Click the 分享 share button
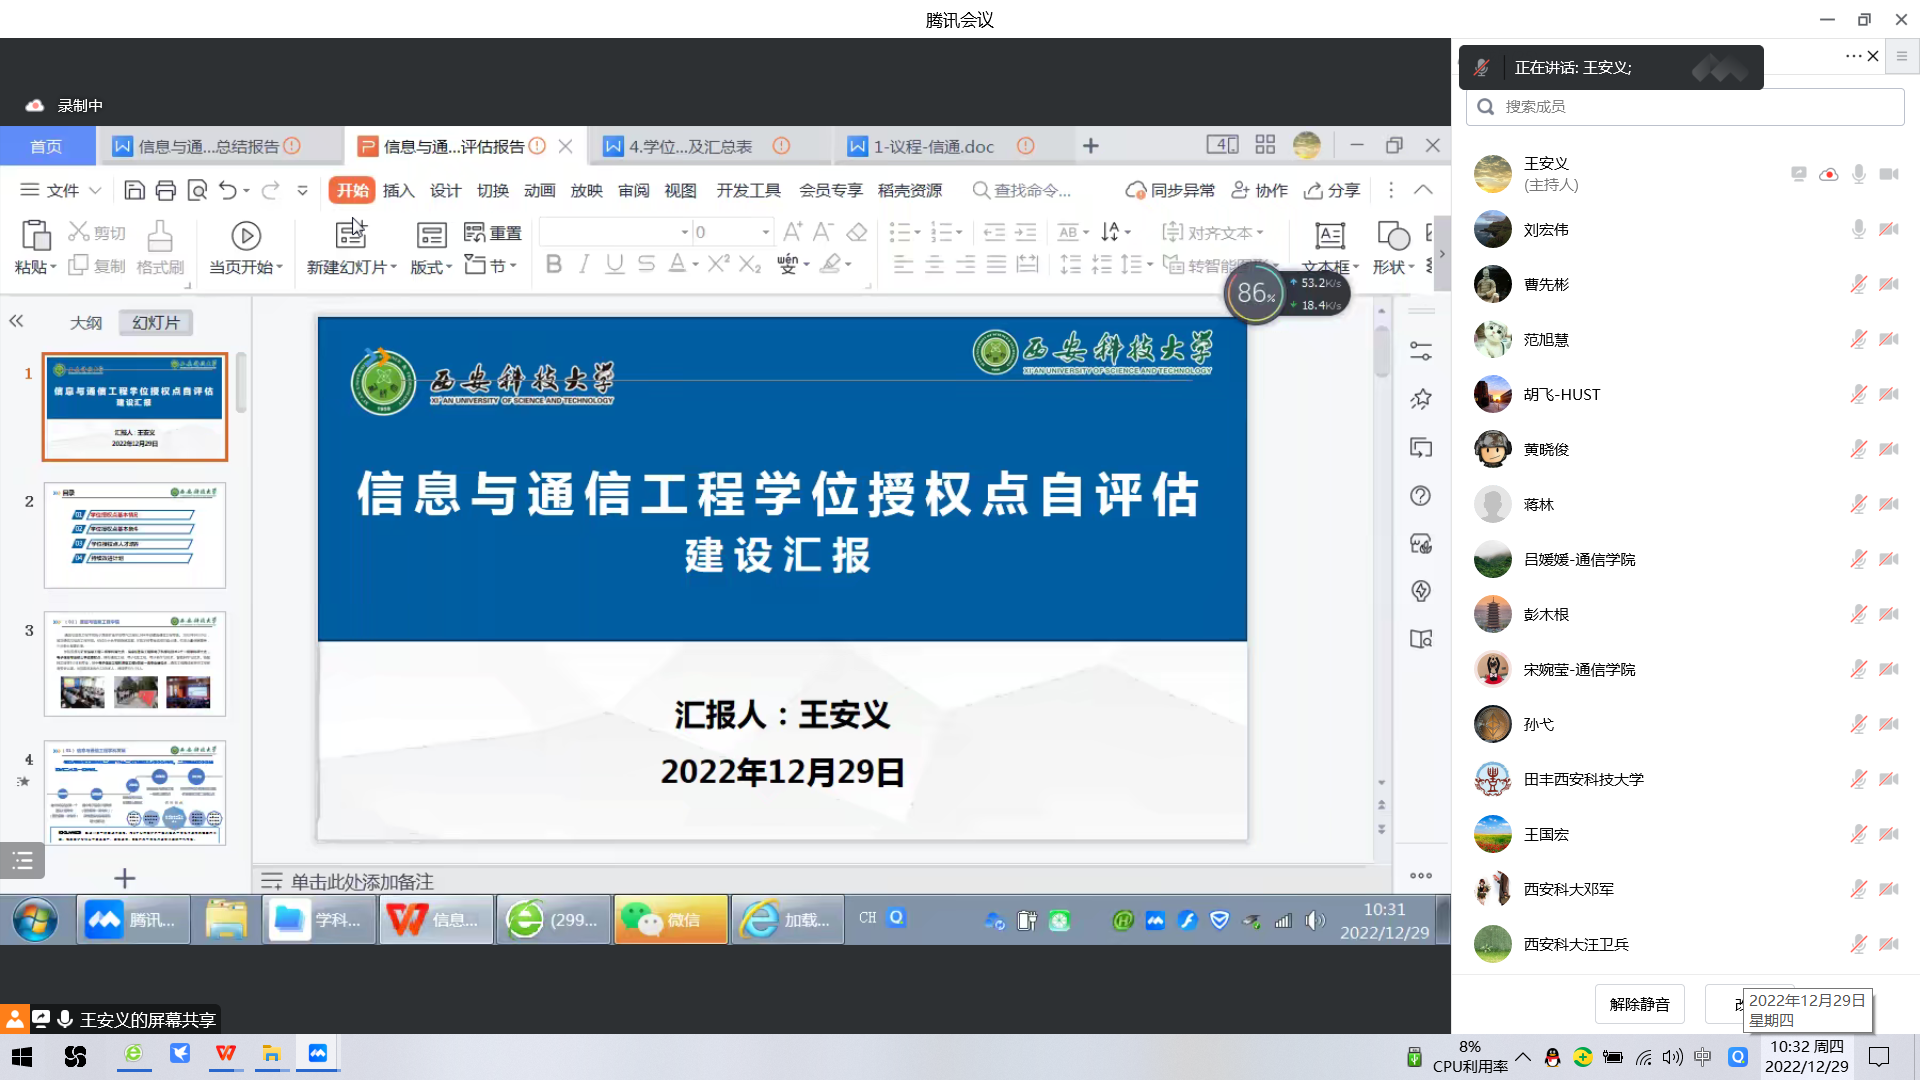 pos(1332,190)
